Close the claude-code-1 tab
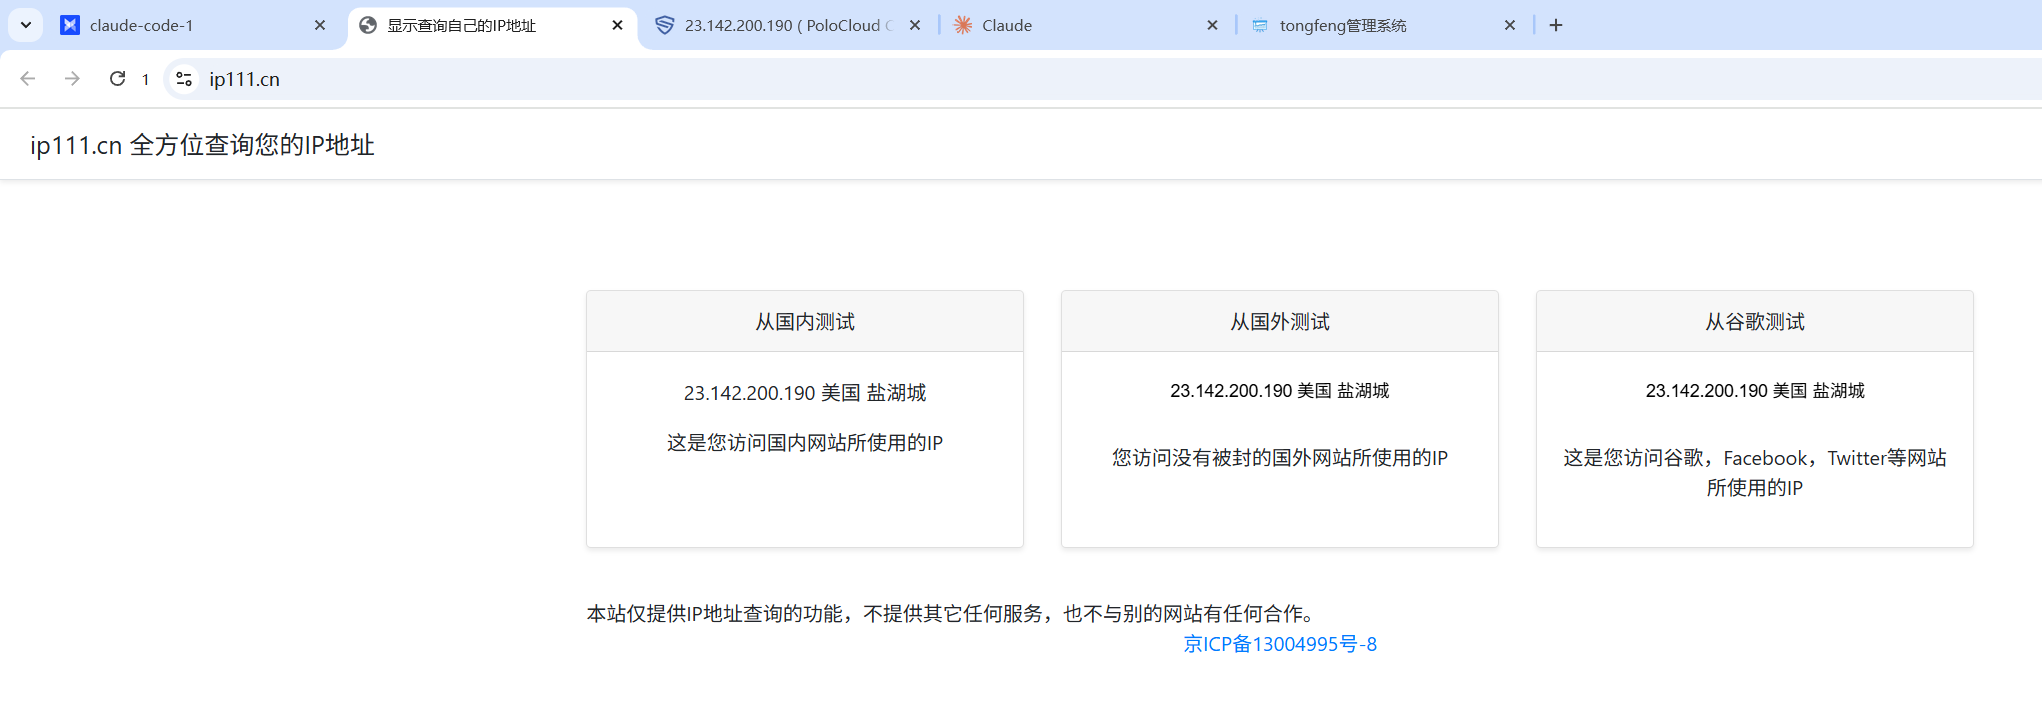This screenshot has height=724, width=2042. (x=320, y=25)
